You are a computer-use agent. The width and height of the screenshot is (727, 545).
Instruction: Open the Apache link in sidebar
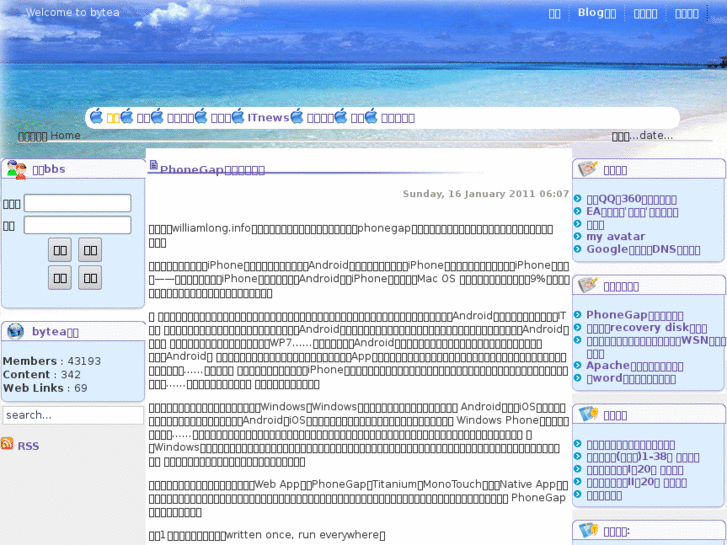pyautogui.click(x=634, y=366)
